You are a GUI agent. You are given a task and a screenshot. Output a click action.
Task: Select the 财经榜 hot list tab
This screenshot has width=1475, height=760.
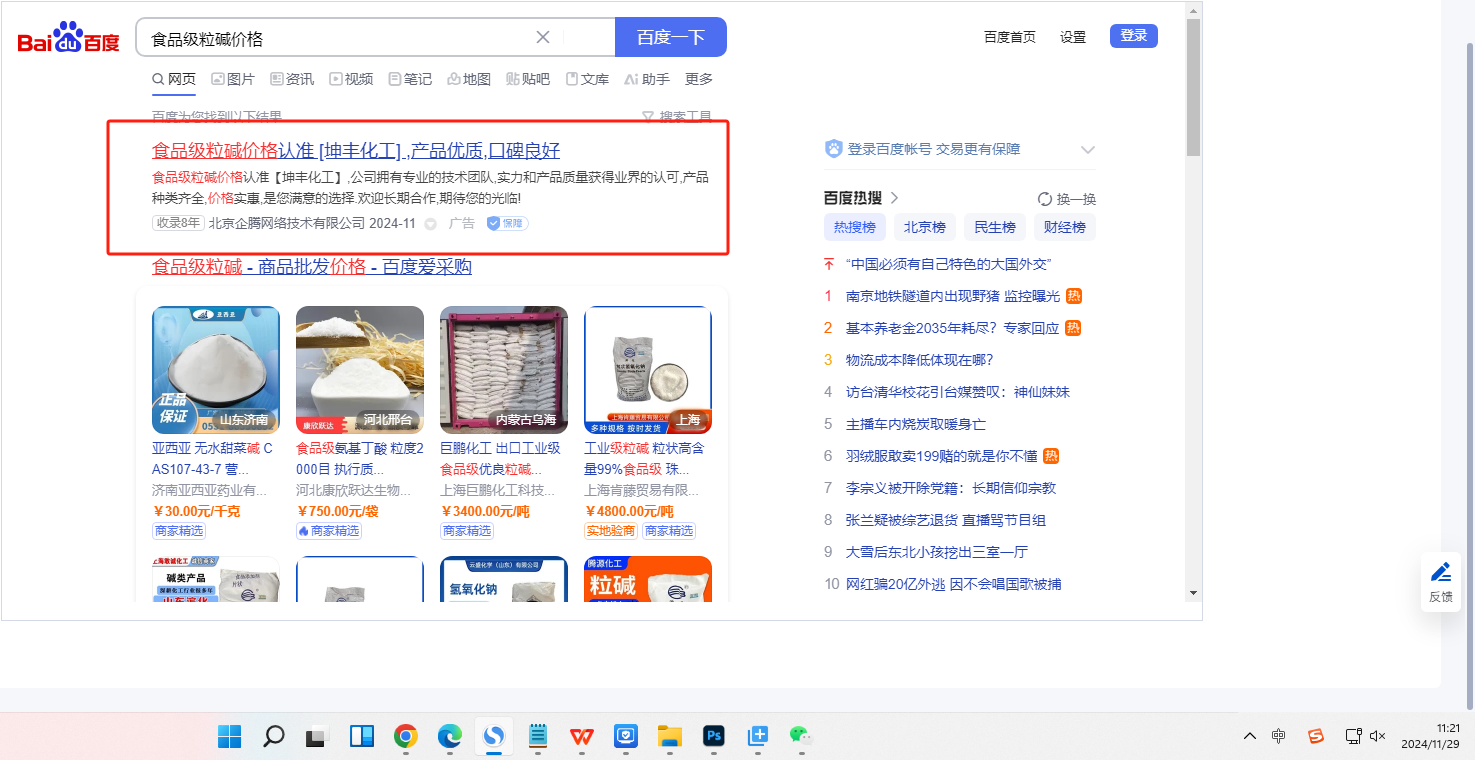coord(1065,227)
